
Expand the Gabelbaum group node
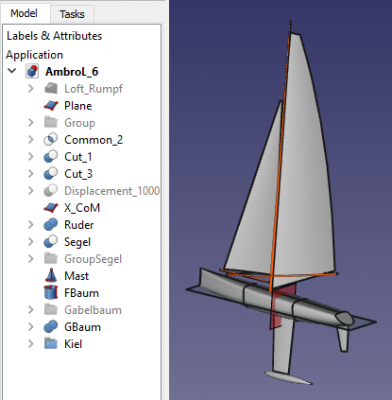tap(31, 309)
